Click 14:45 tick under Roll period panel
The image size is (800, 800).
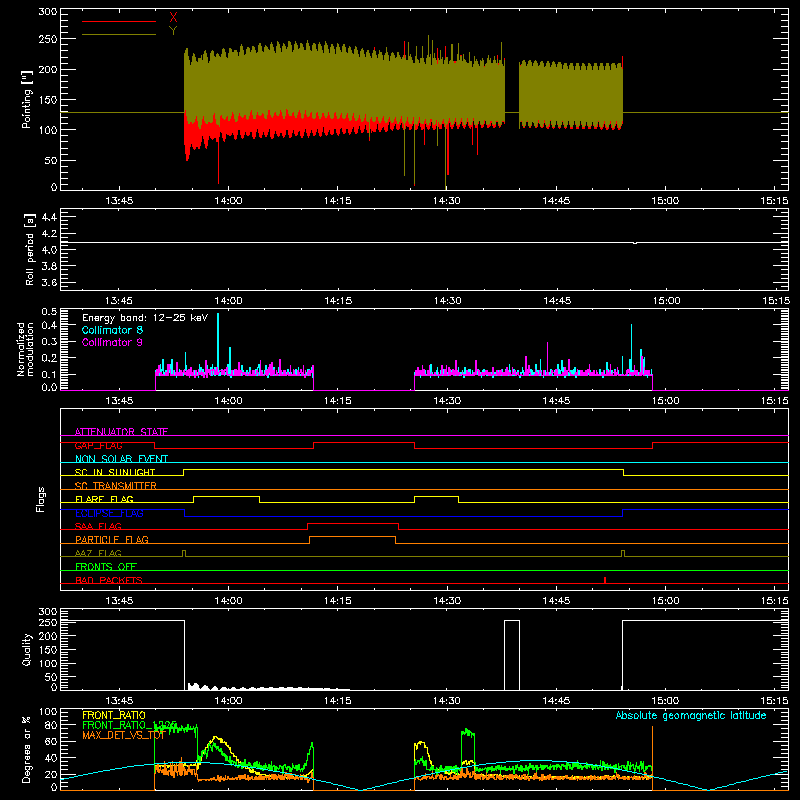(x=556, y=301)
